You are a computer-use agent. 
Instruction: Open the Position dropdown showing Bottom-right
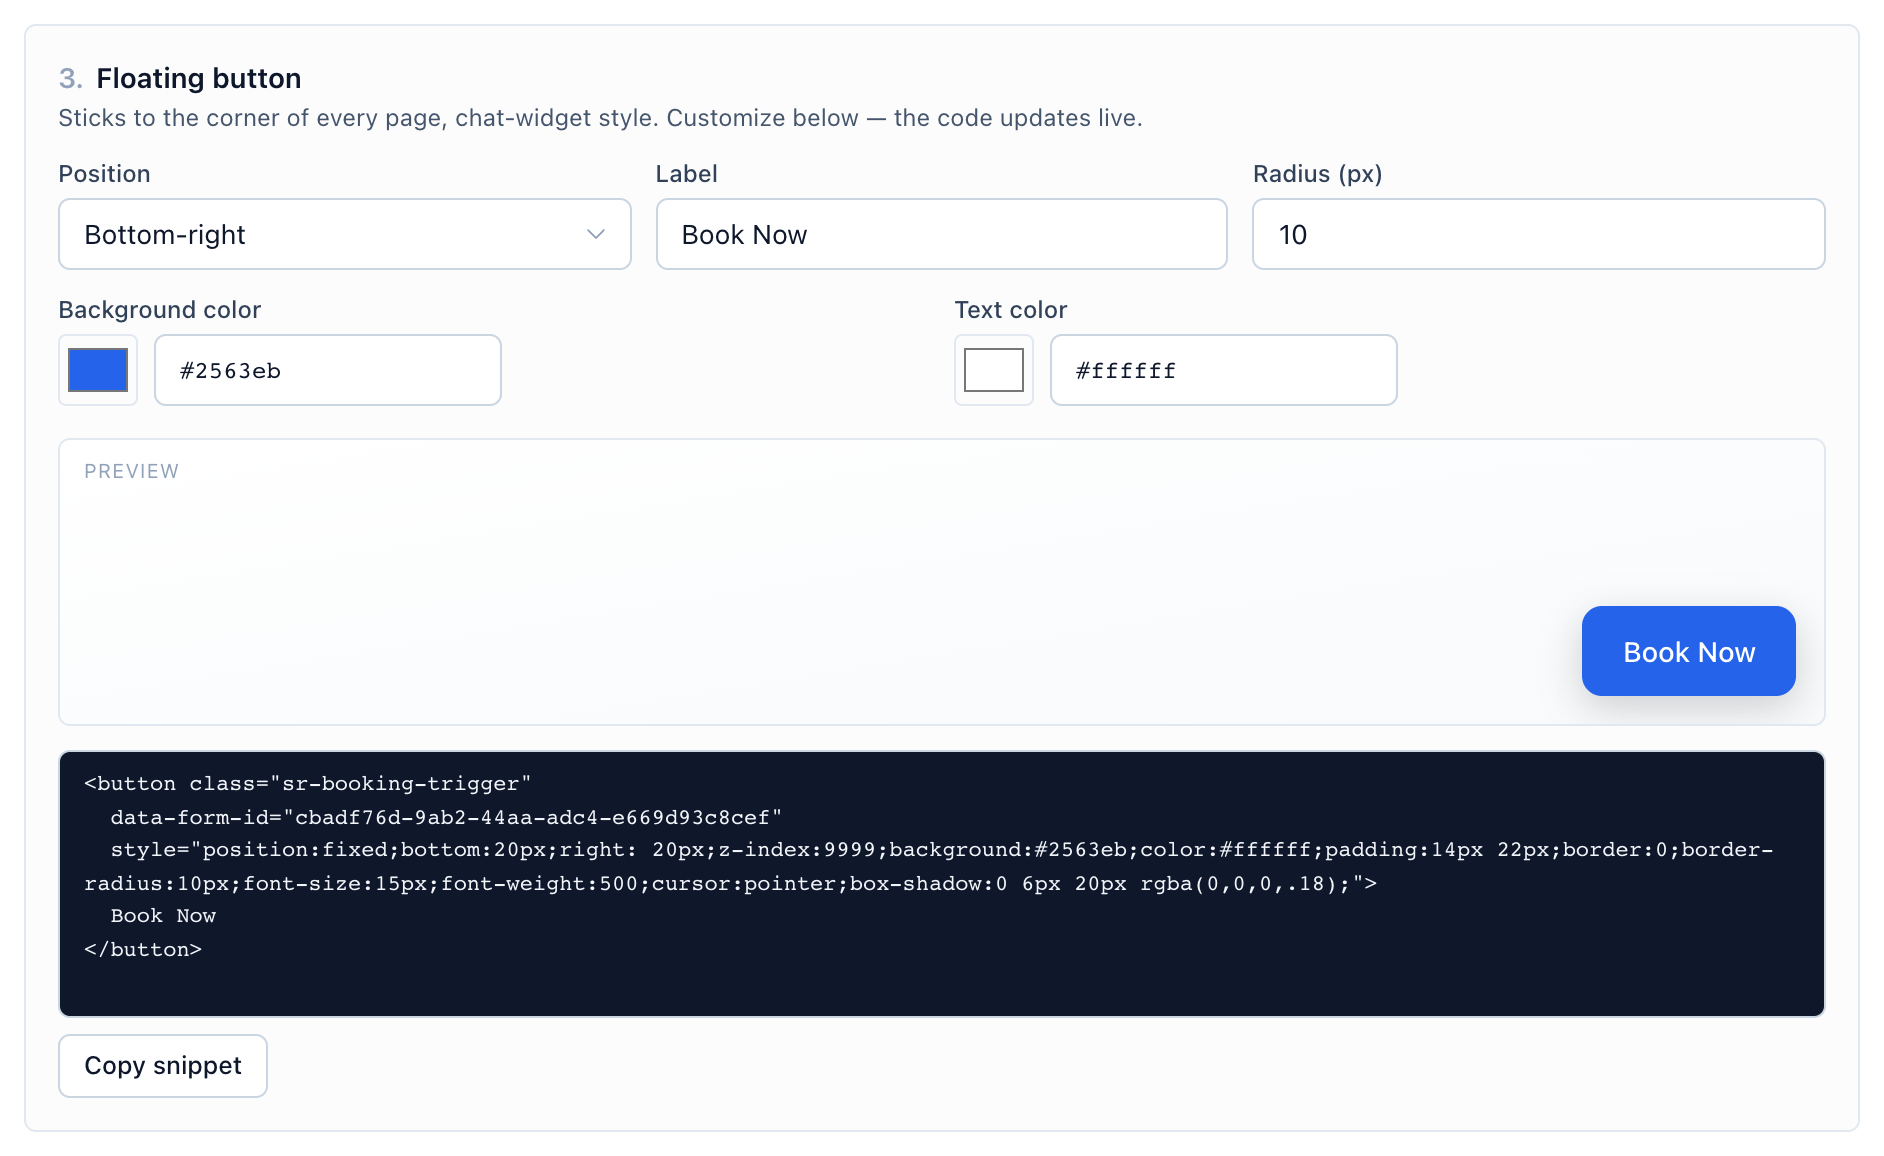point(345,234)
